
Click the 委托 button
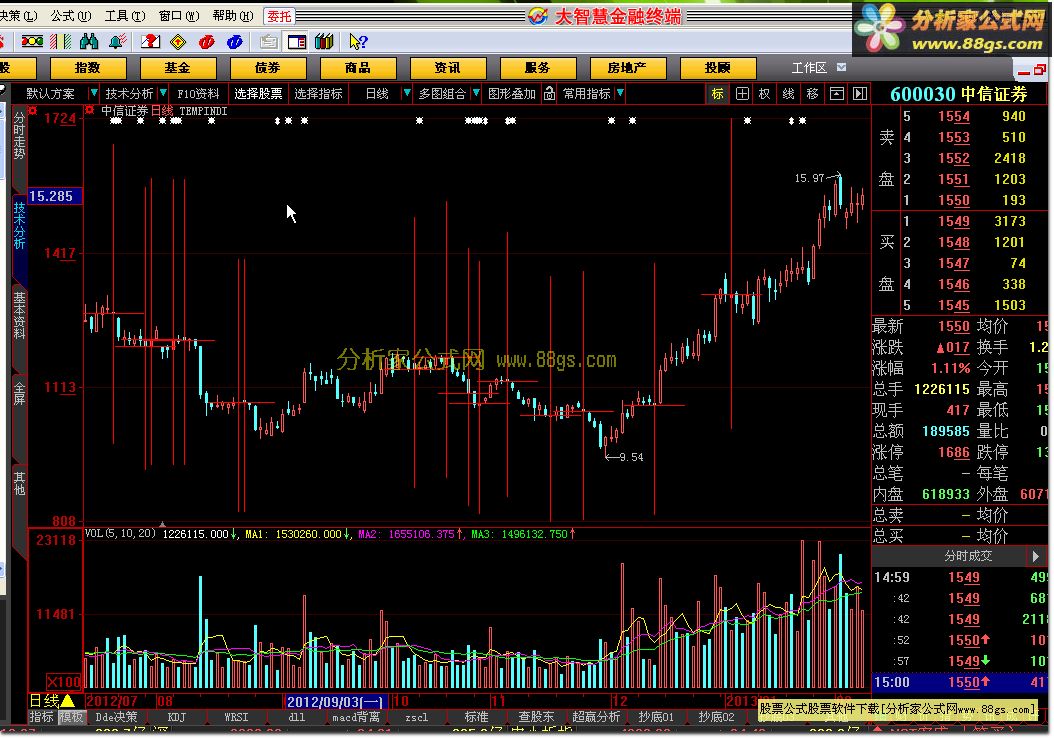(279, 15)
